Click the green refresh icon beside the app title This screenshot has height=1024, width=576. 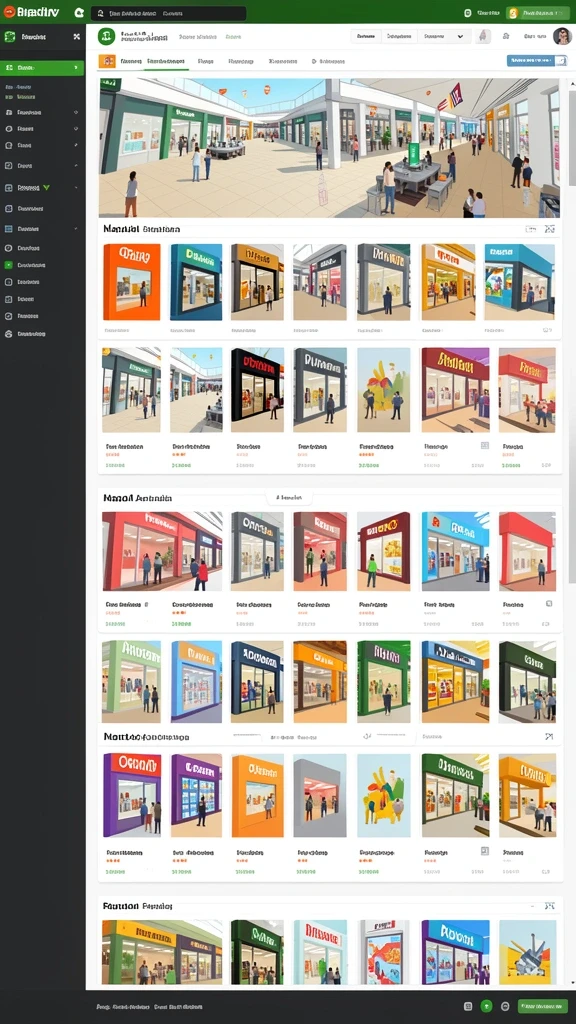click(x=79, y=12)
